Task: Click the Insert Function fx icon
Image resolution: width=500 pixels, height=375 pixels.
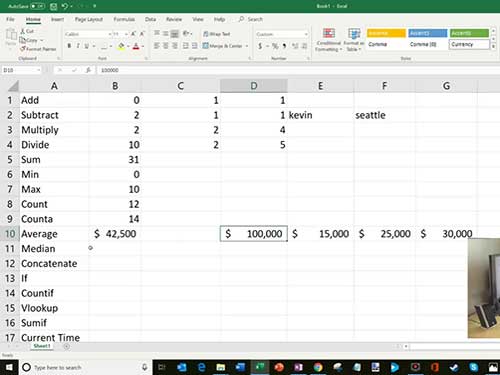Action: point(88,70)
